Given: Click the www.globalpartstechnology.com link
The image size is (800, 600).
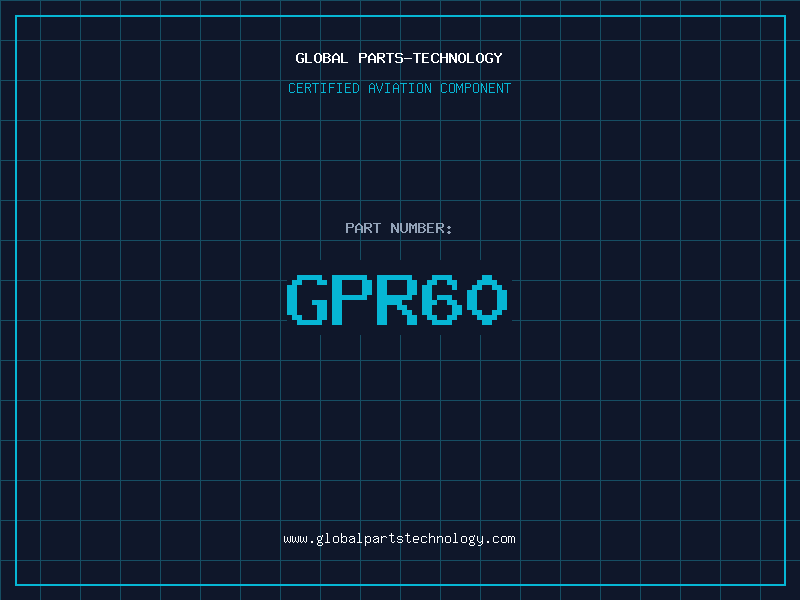Looking at the screenshot, I should pyautogui.click(x=399, y=539).
